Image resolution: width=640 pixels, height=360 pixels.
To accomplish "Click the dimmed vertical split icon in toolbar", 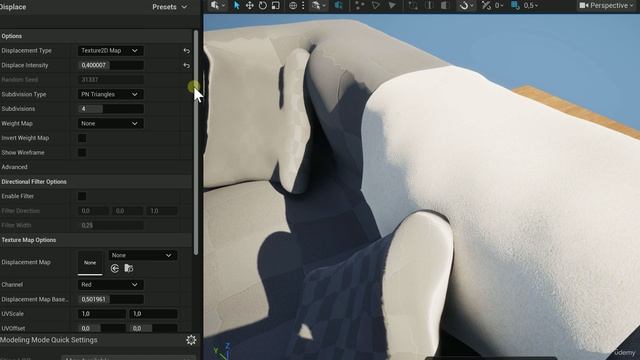I will [x=429, y=6].
